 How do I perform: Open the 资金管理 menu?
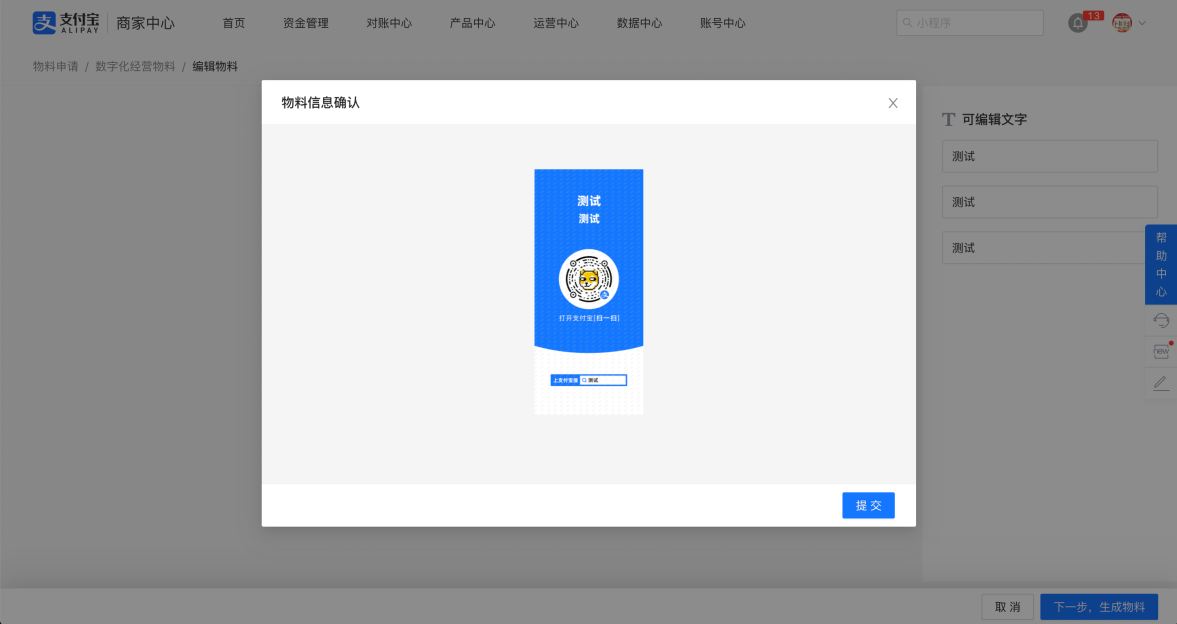(x=306, y=23)
